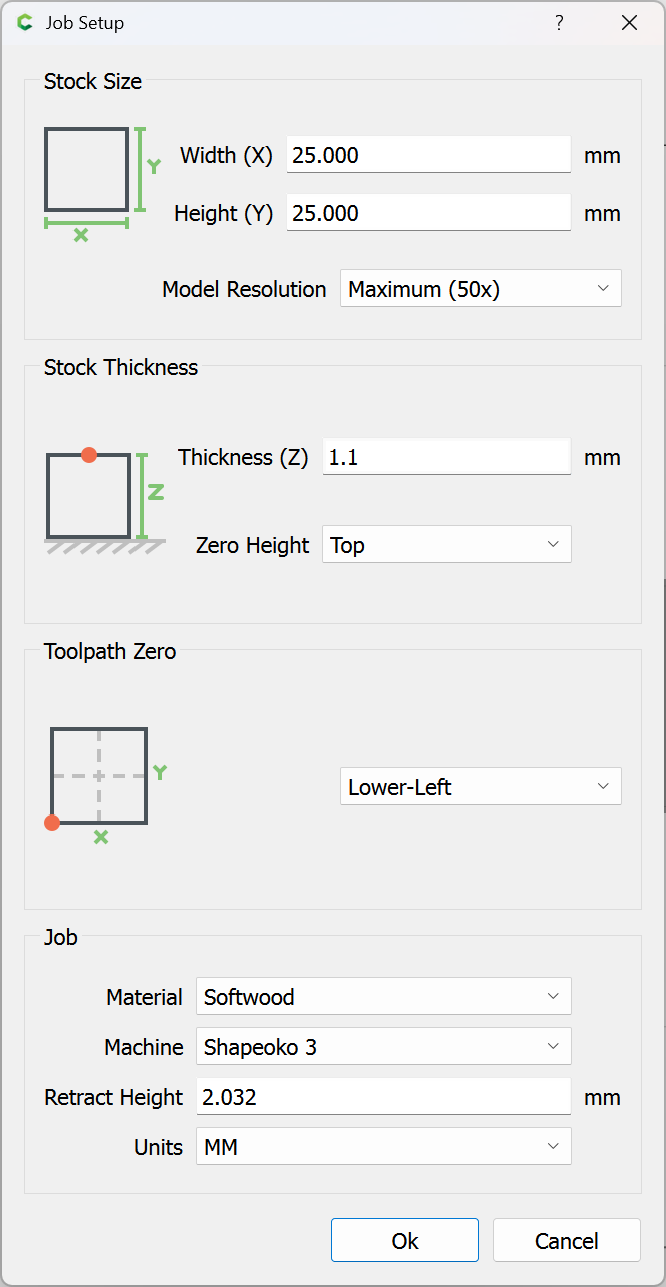Screen dimensions: 666x1287
Task: Open the Units MM dropdown
Action: click(x=384, y=1147)
